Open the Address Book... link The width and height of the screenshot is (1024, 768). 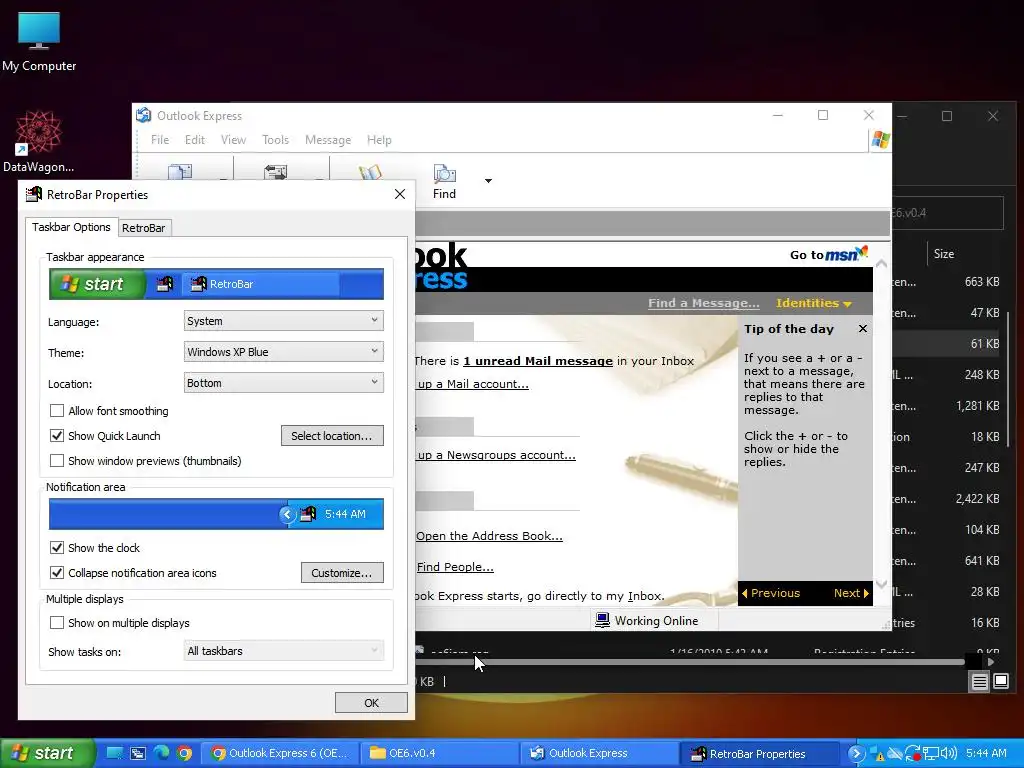[489, 536]
